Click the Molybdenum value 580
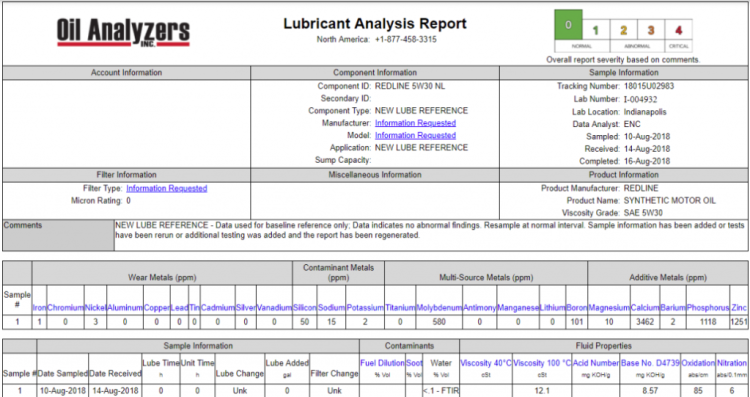This screenshot has width=750, height=397. 439,322
